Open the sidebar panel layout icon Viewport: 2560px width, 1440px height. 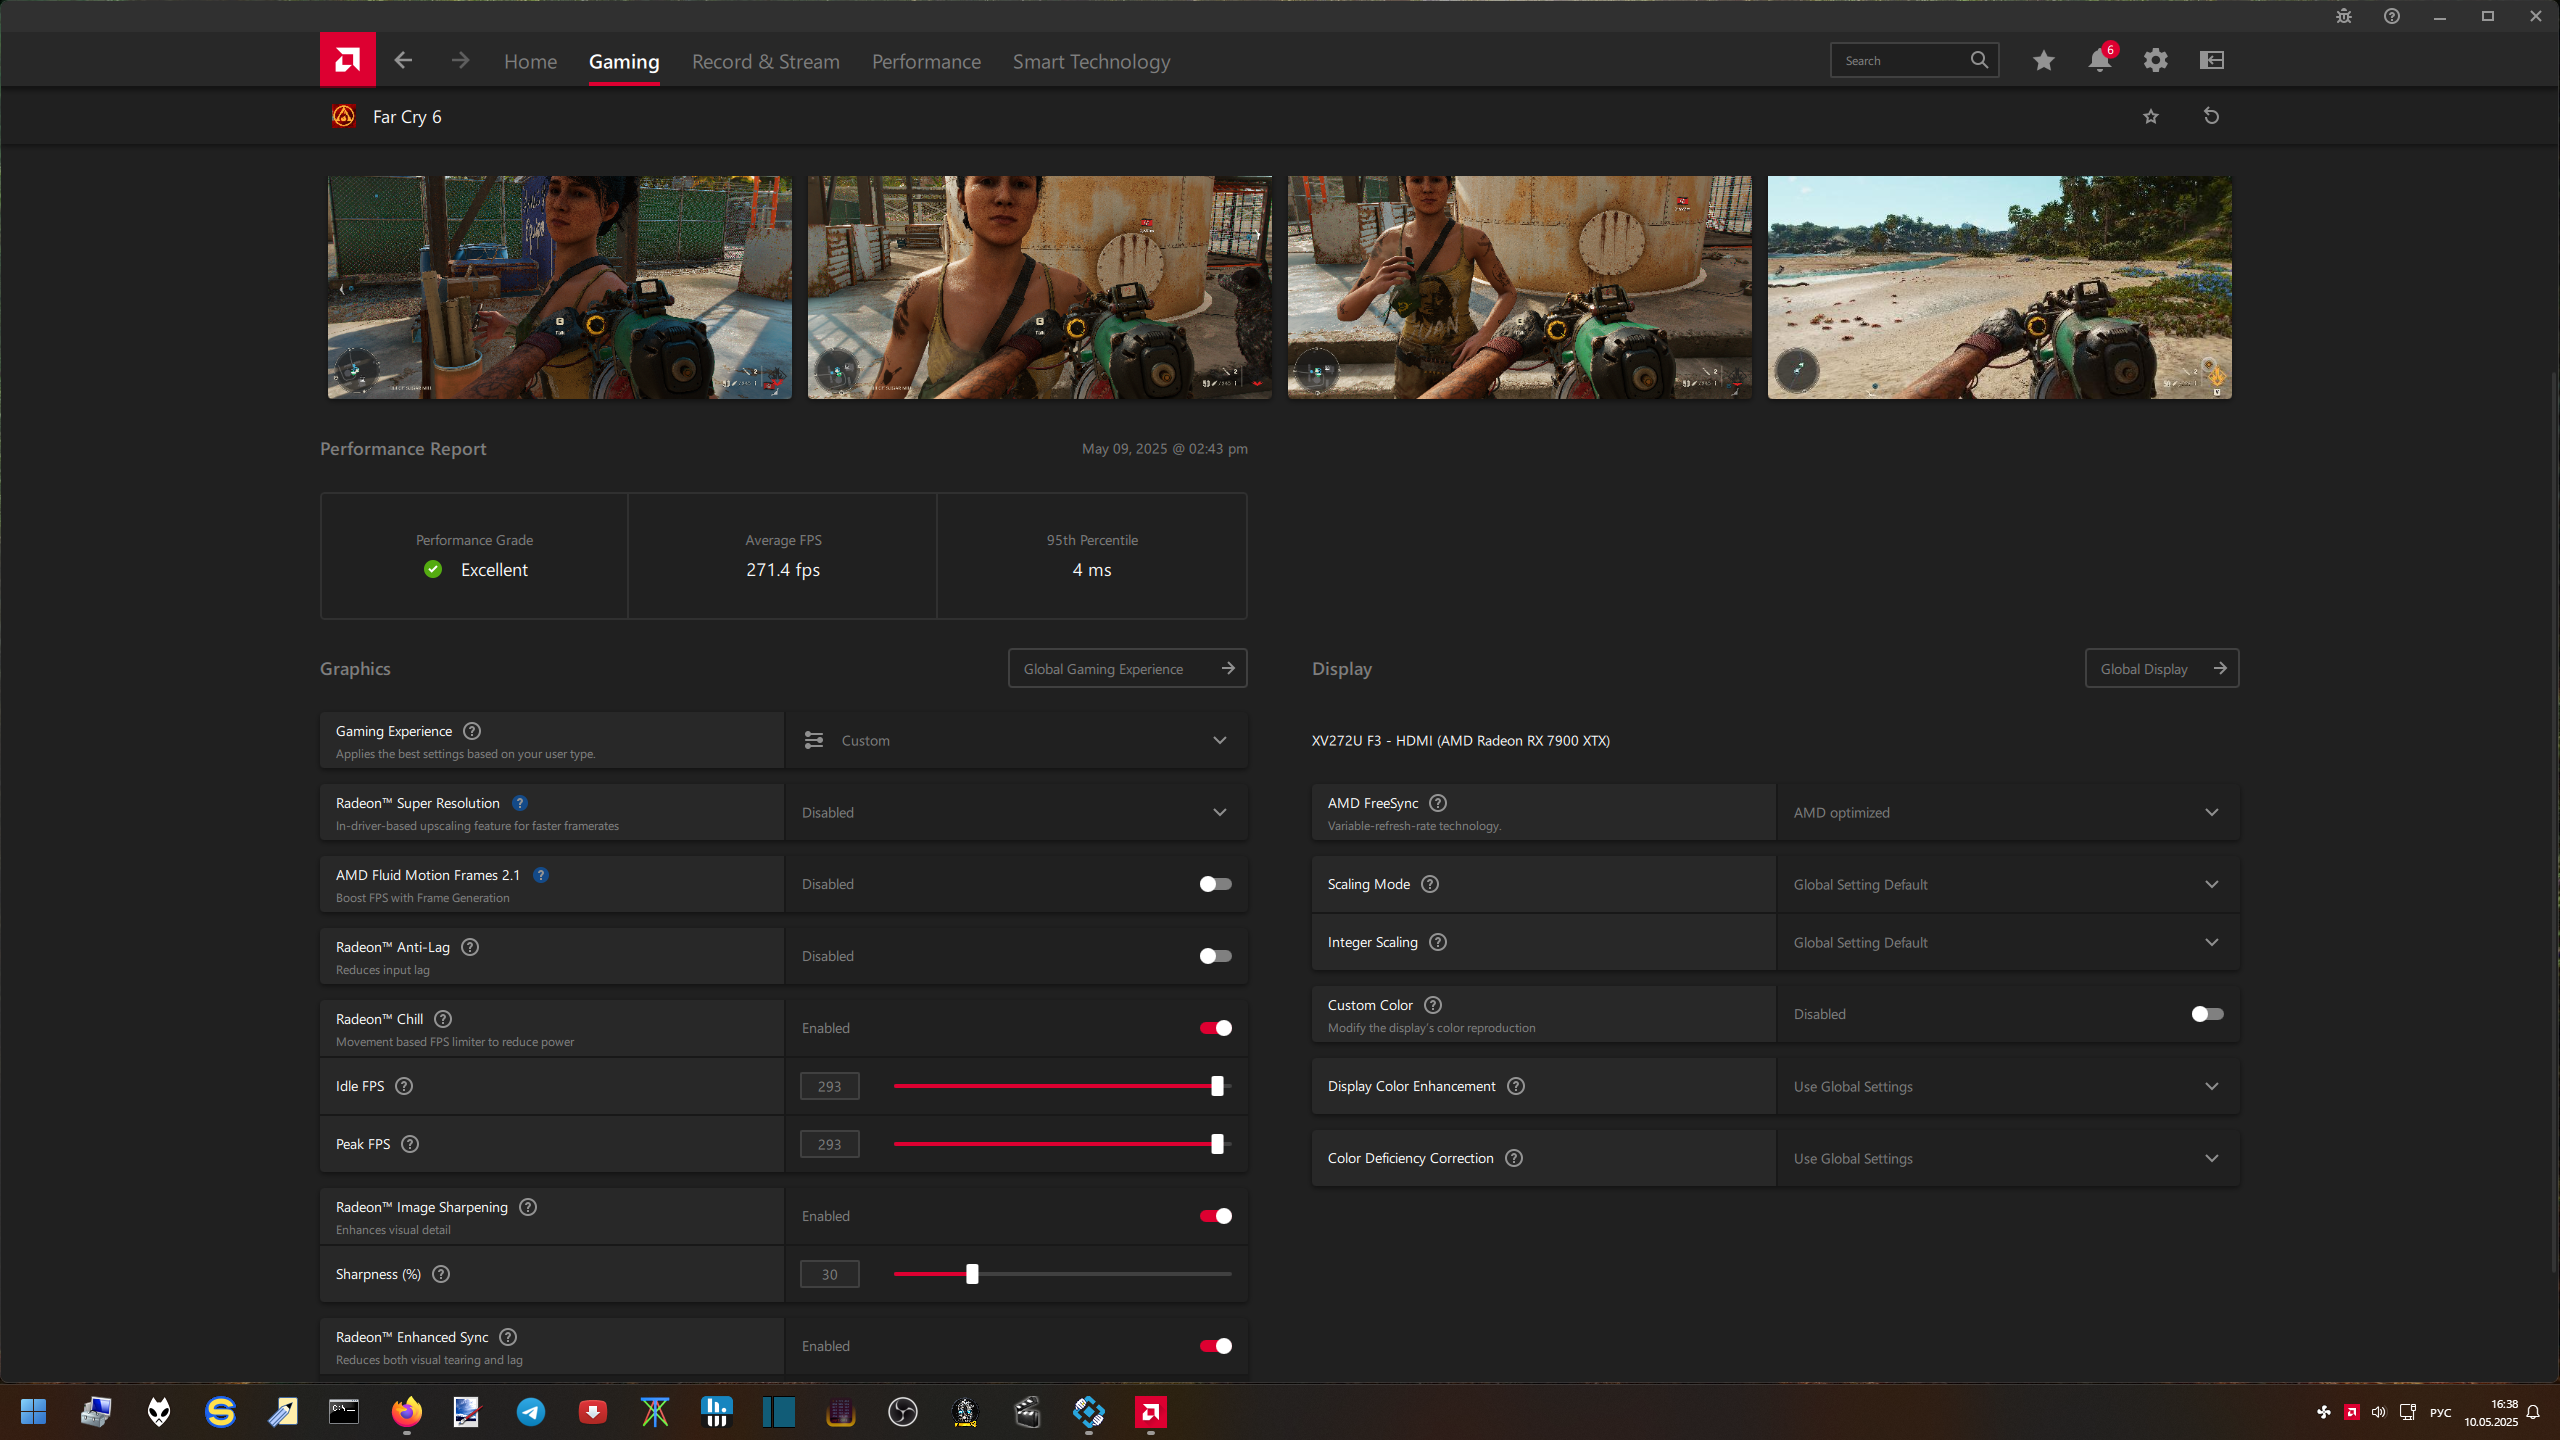(2211, 61)
